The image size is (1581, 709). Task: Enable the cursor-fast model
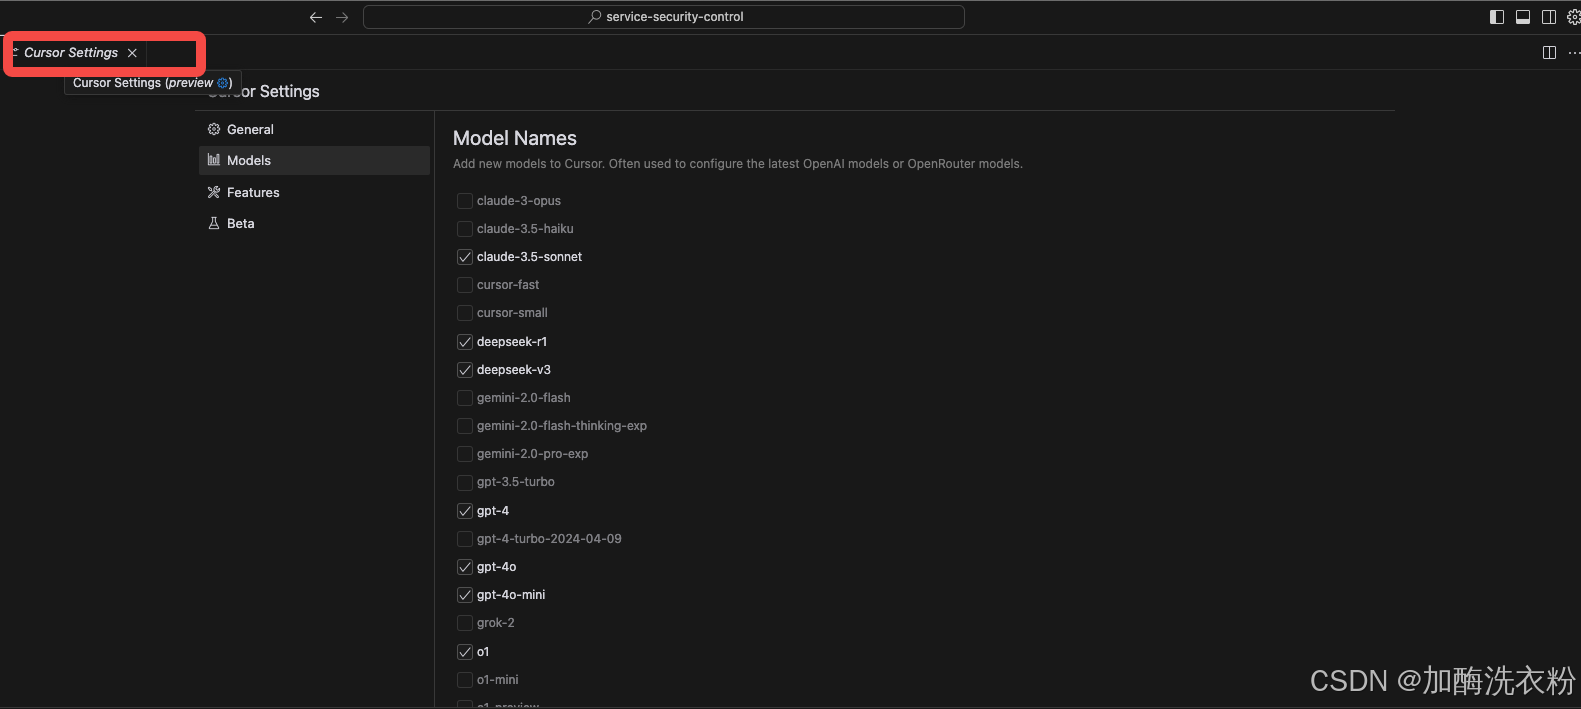[465, 285]
